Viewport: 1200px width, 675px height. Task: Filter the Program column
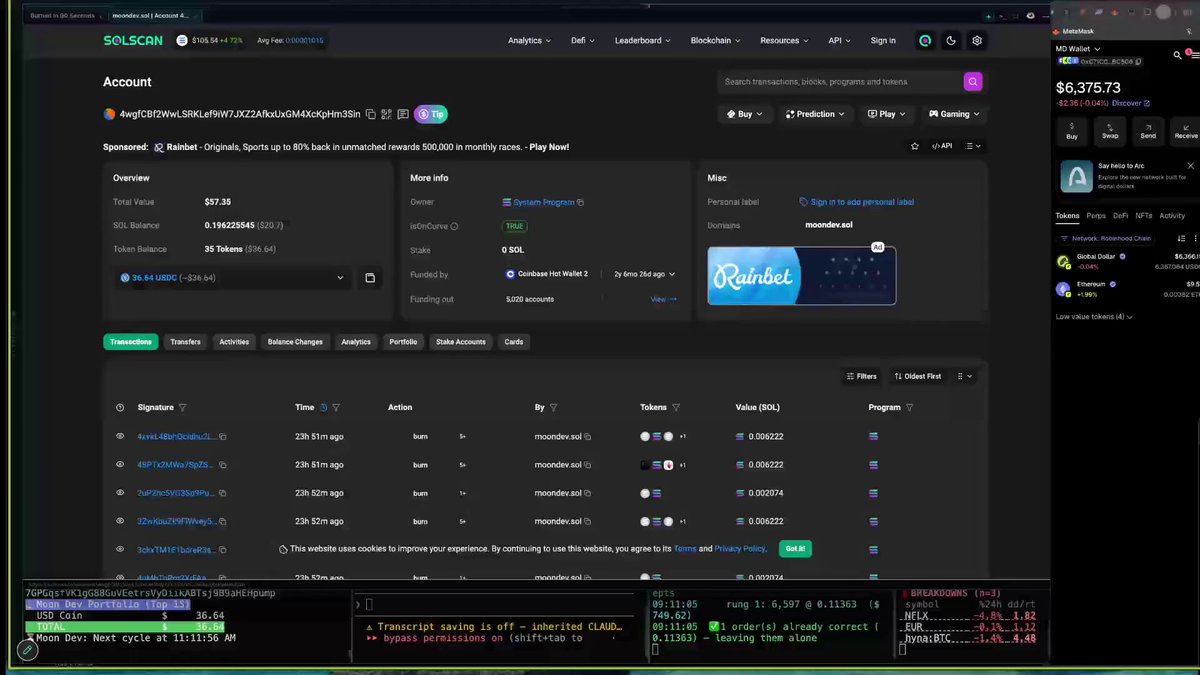909,408
